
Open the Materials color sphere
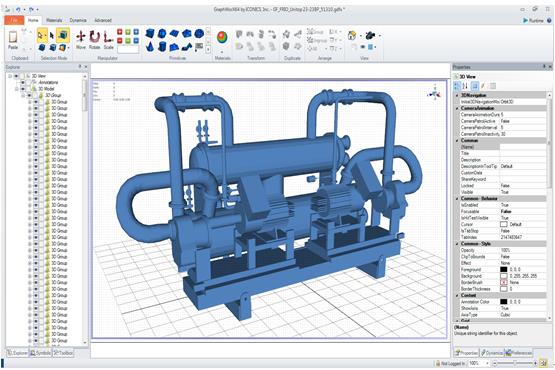[222, 37]
